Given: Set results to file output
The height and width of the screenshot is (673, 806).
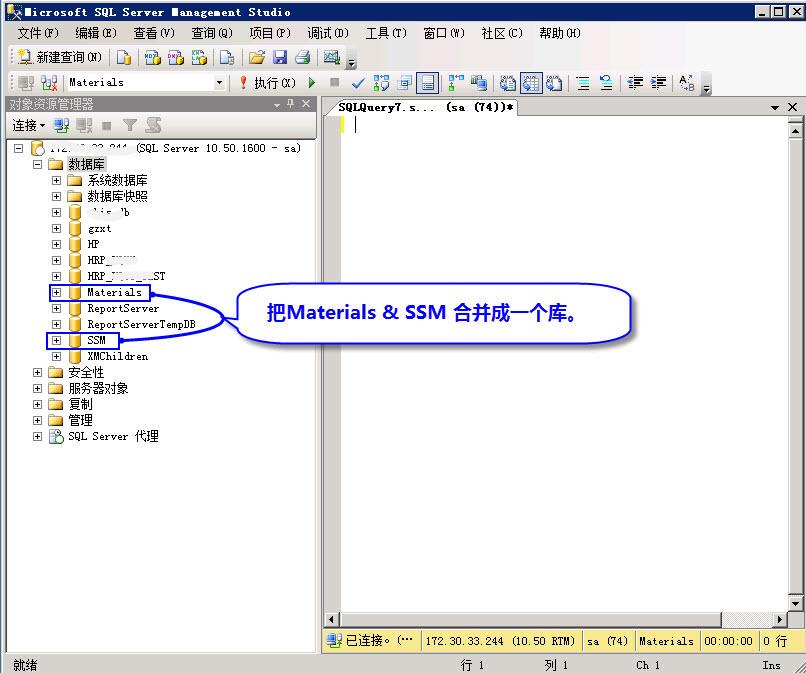Looking at the screenshot, I should click(554, 83).
